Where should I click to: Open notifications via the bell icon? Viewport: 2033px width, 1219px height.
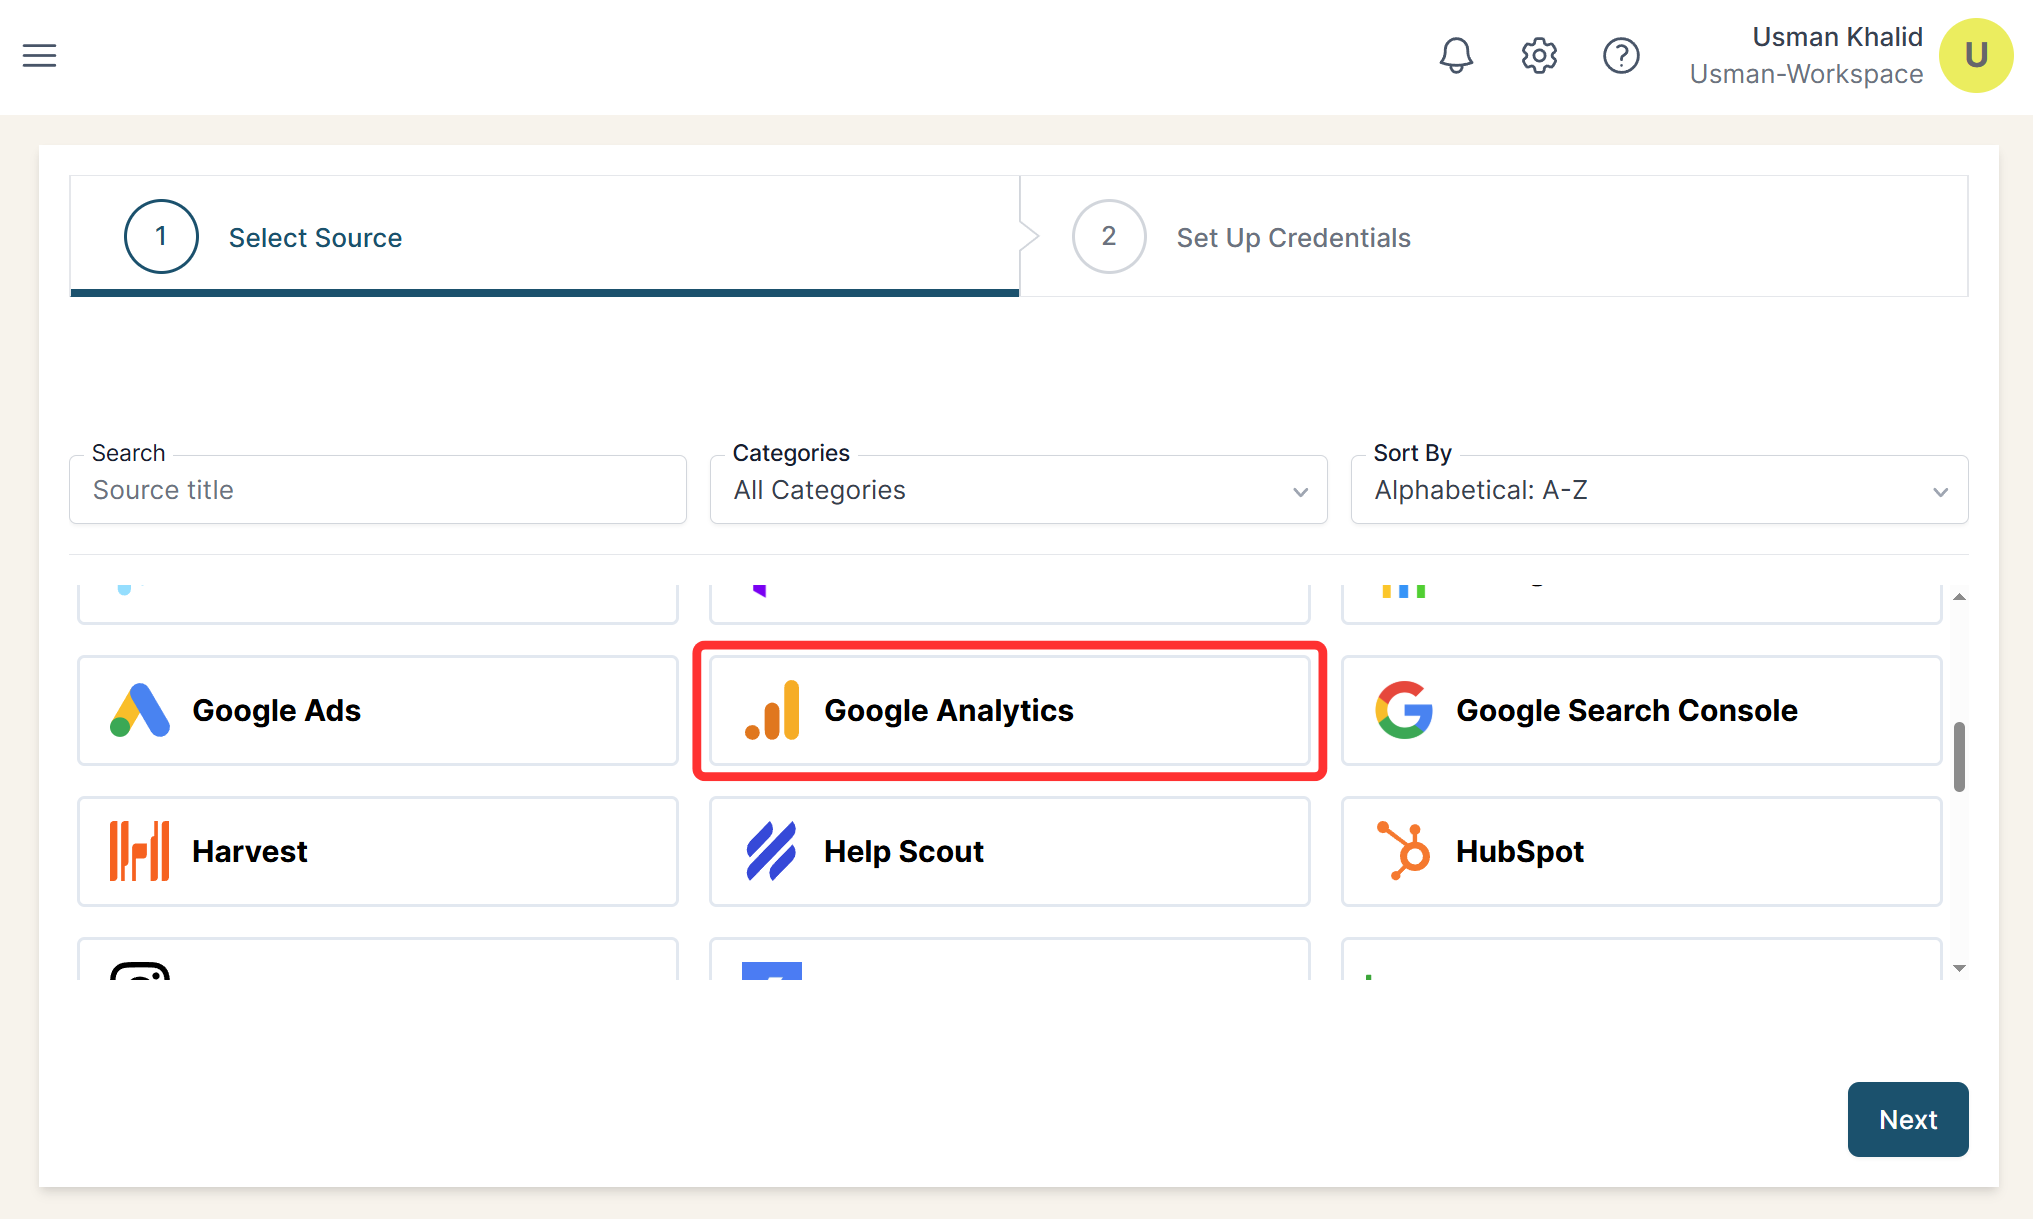(1456, 55)
